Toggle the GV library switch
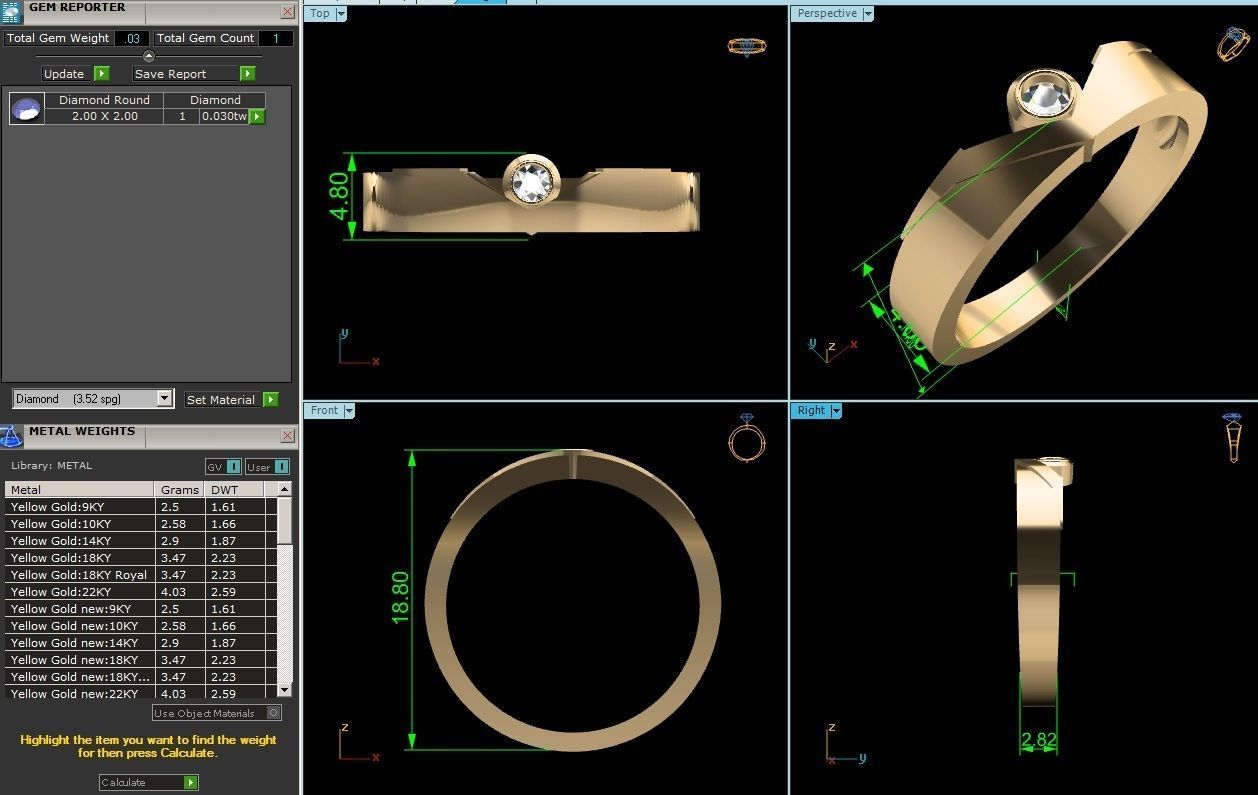The width and height of the screenshot is (1258, 795). point(223,467)
